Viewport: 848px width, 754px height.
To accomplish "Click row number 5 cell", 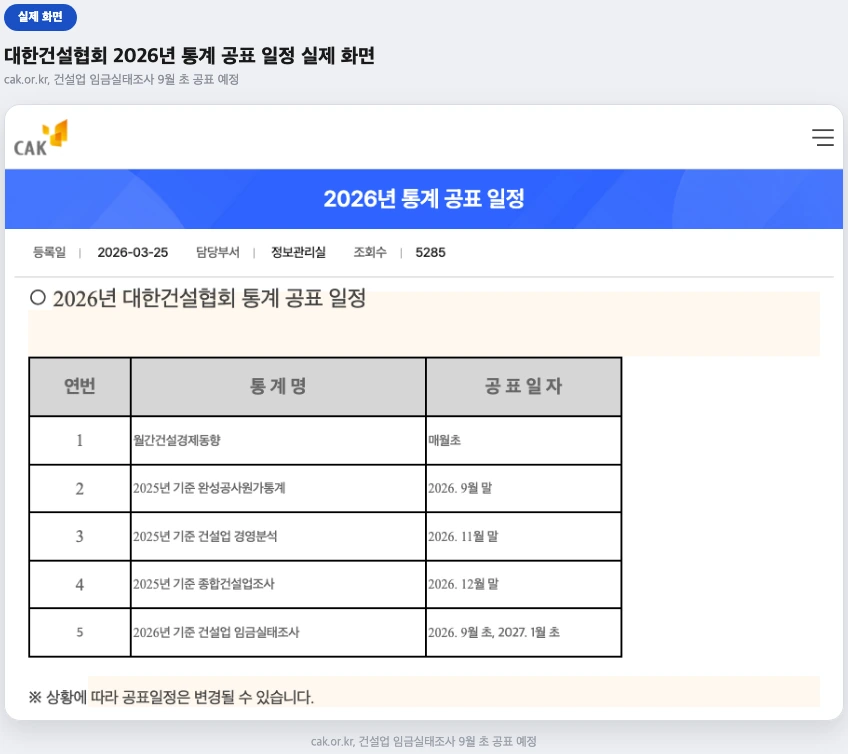I will point(80,632).
